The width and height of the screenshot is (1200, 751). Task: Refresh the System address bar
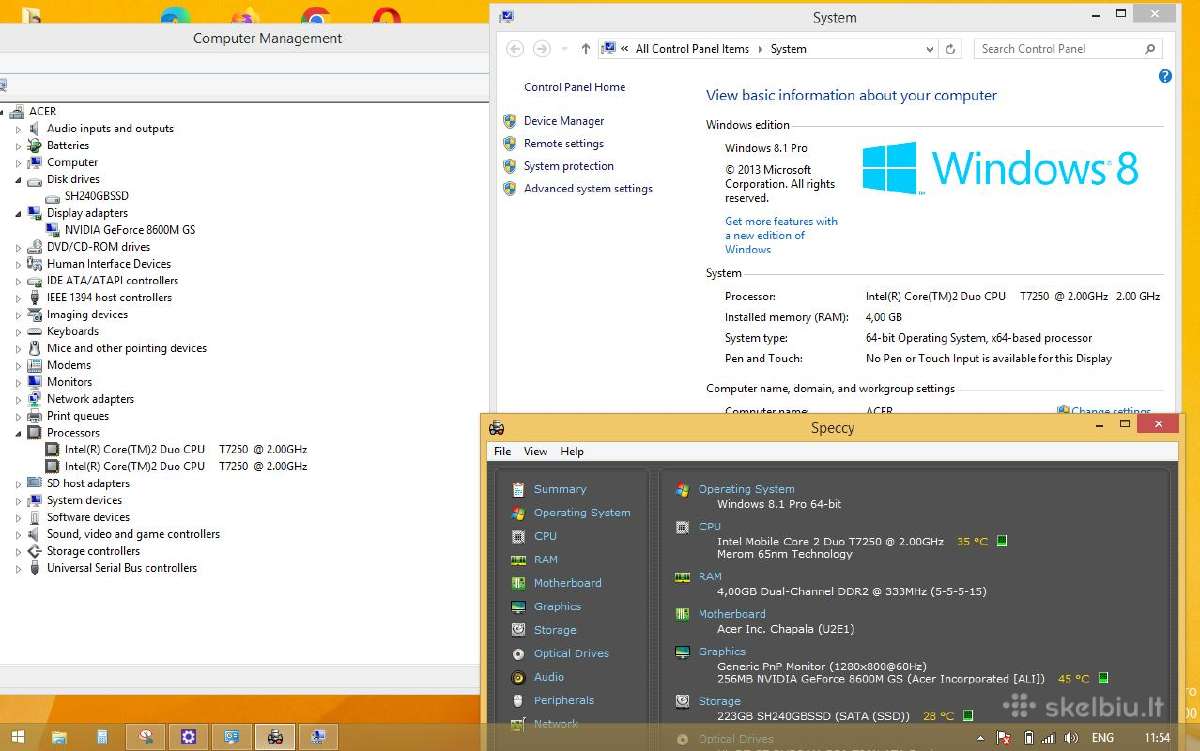click(952, 48)
